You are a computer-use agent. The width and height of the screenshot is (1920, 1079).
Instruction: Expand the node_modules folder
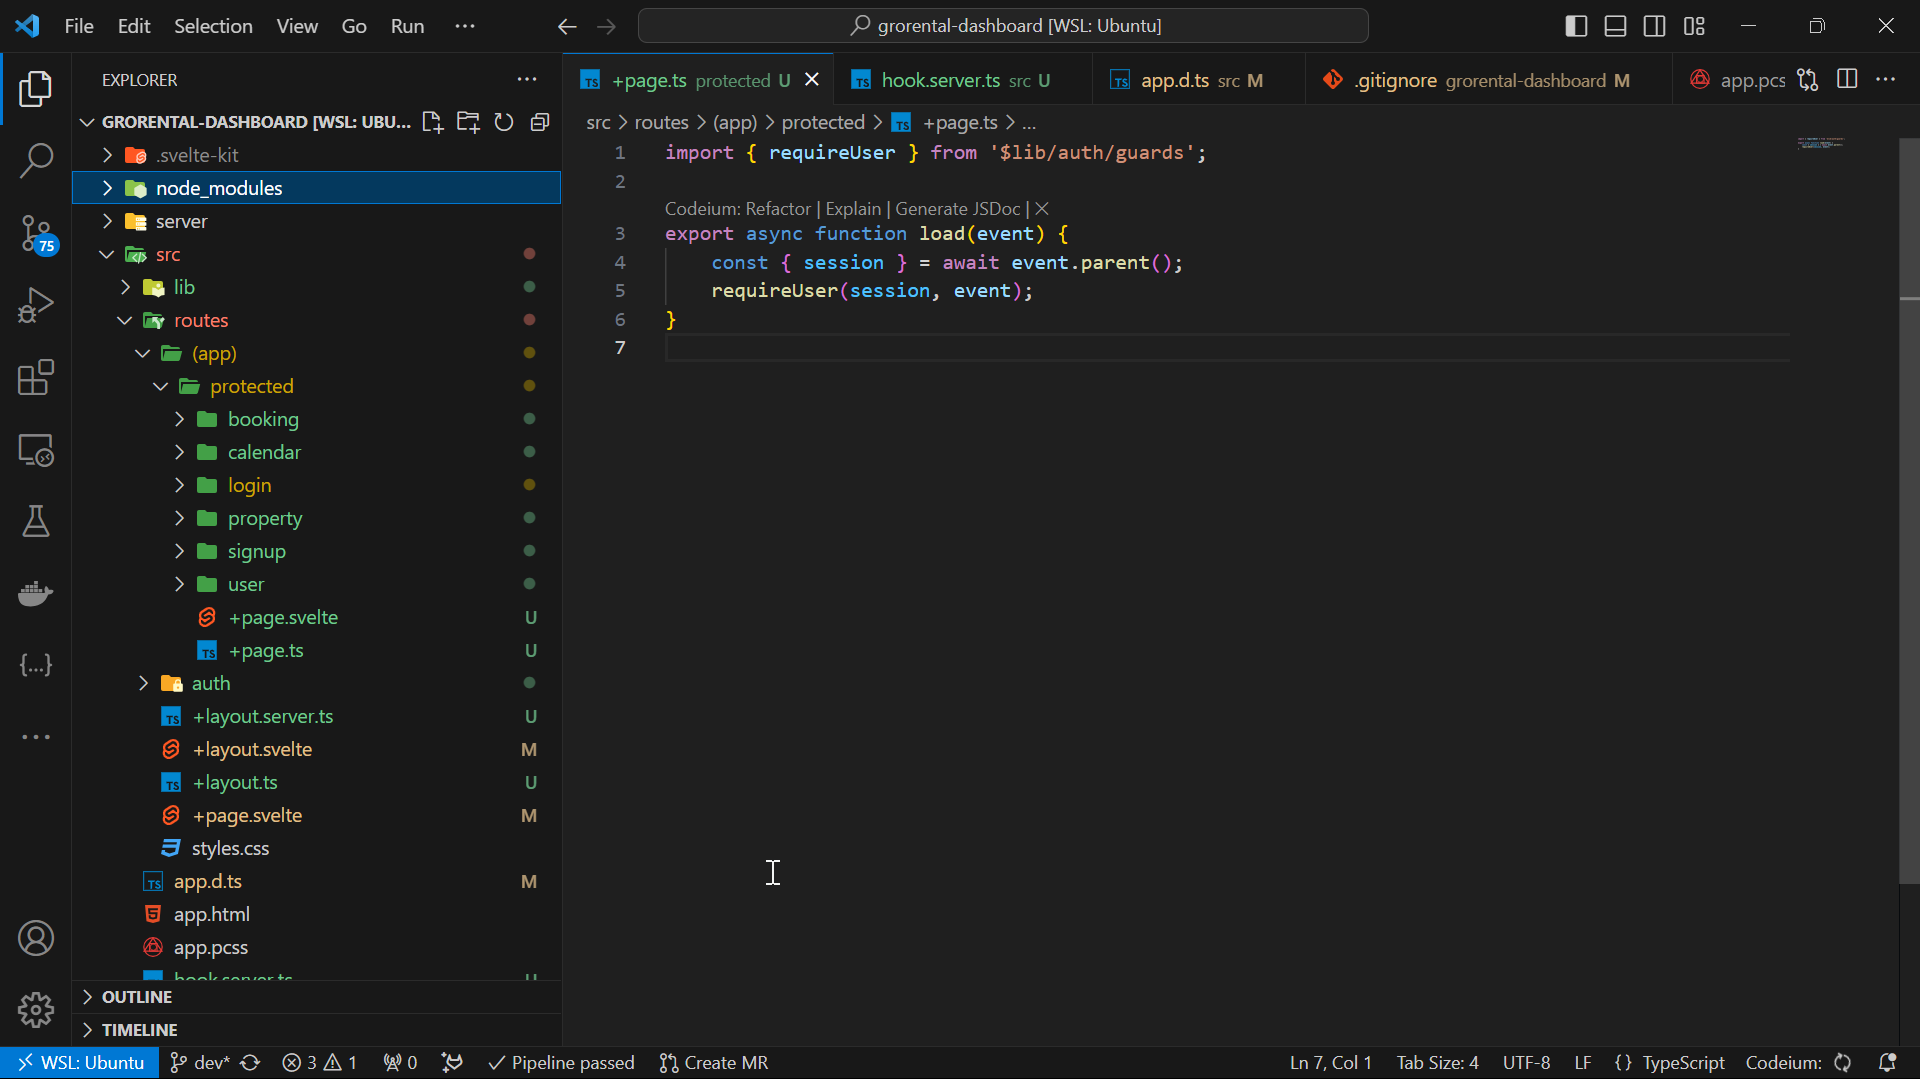pos(316,188)
